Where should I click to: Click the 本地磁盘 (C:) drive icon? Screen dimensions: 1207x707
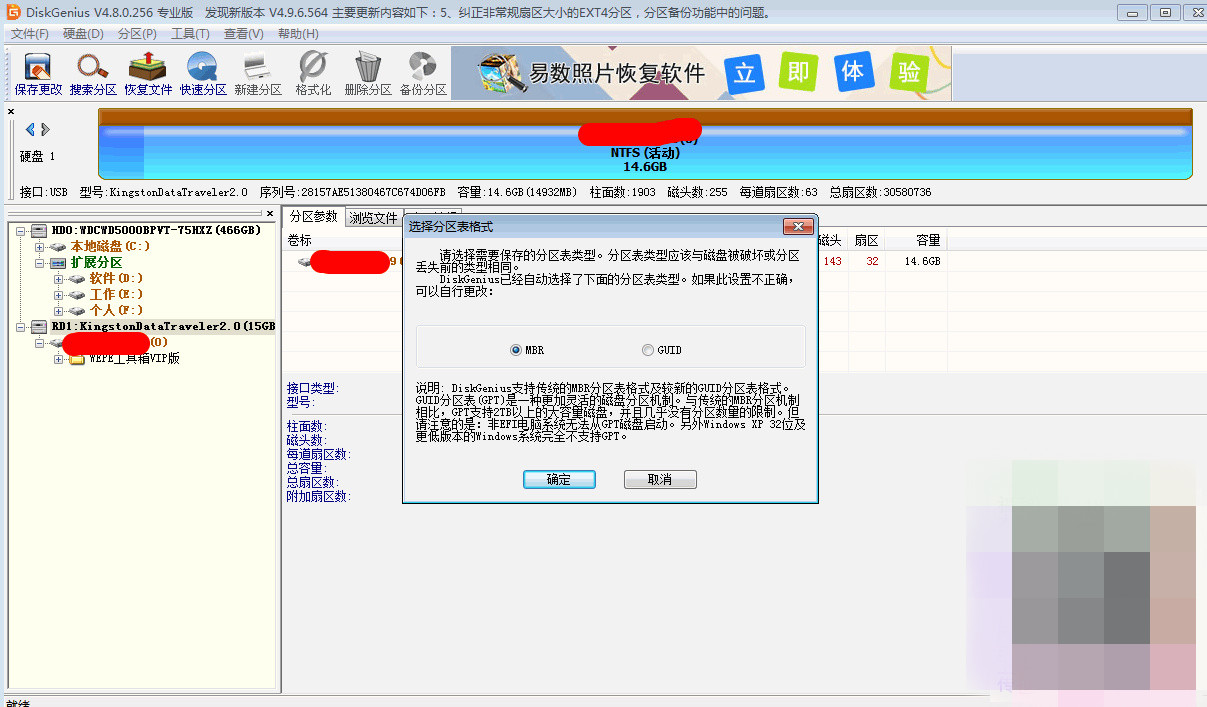(x=59, y=246)
